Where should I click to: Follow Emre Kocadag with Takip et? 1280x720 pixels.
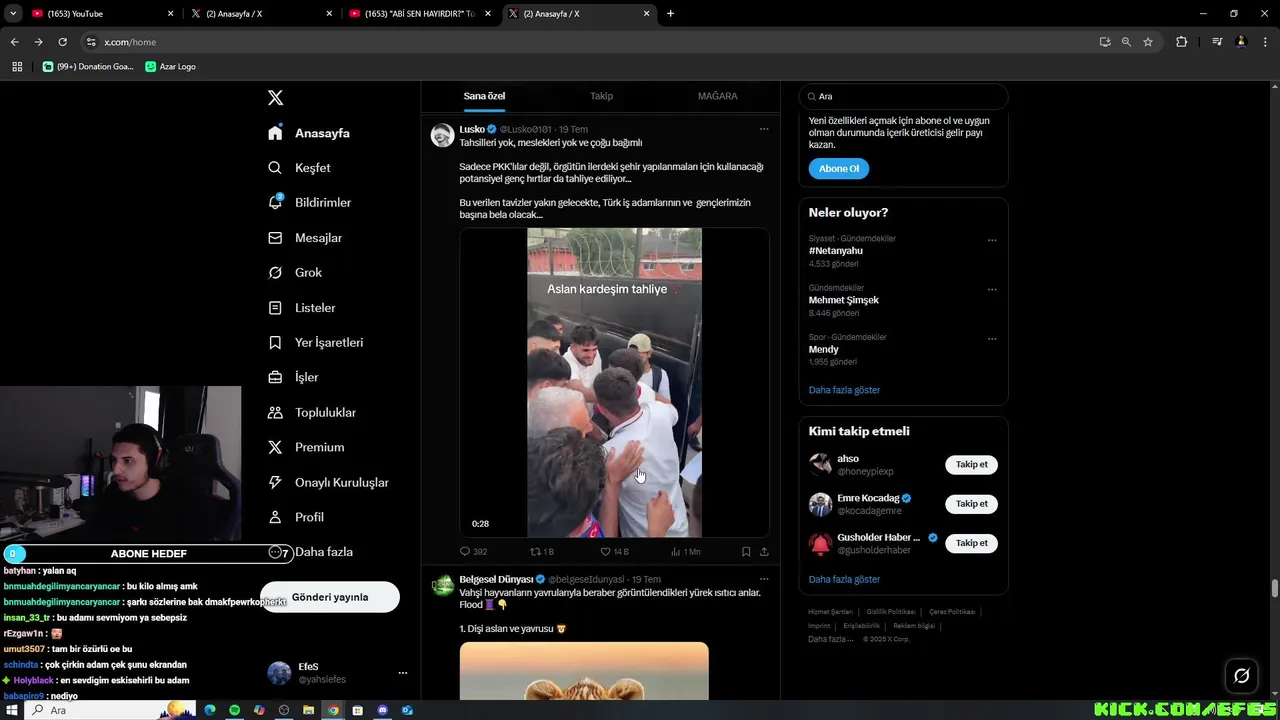coord(971,504)
